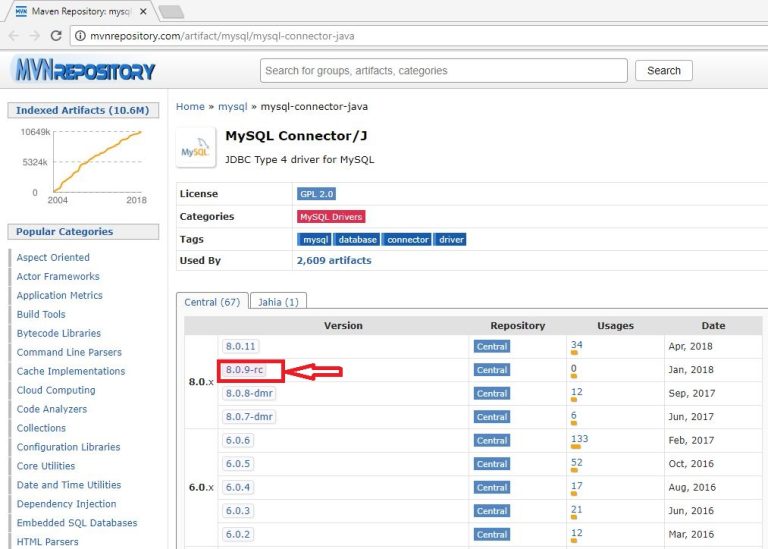The width and height of the screenshot is (768, 549).
Task: Click the connector tag
Action: tap(408, 239)
